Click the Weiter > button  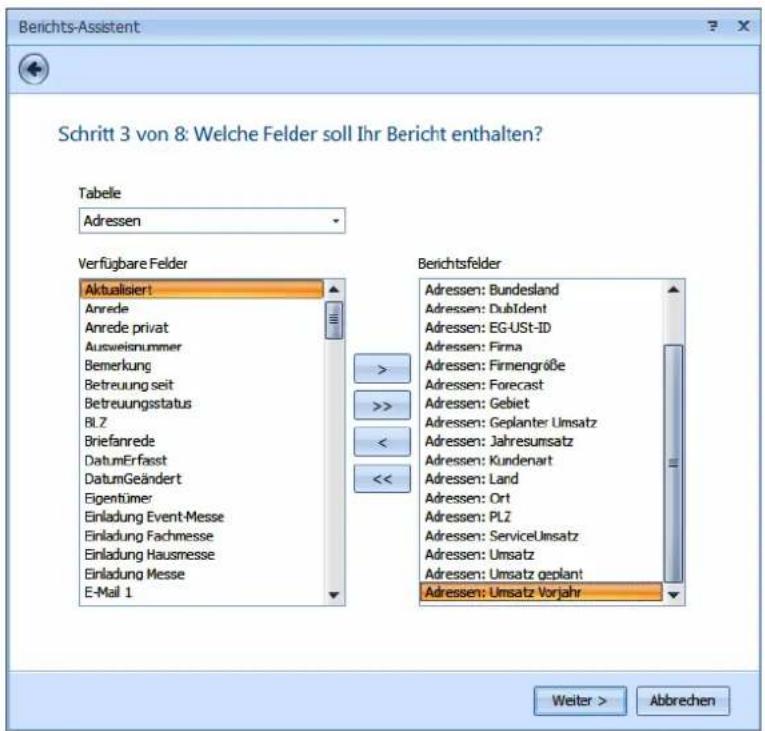580,701
